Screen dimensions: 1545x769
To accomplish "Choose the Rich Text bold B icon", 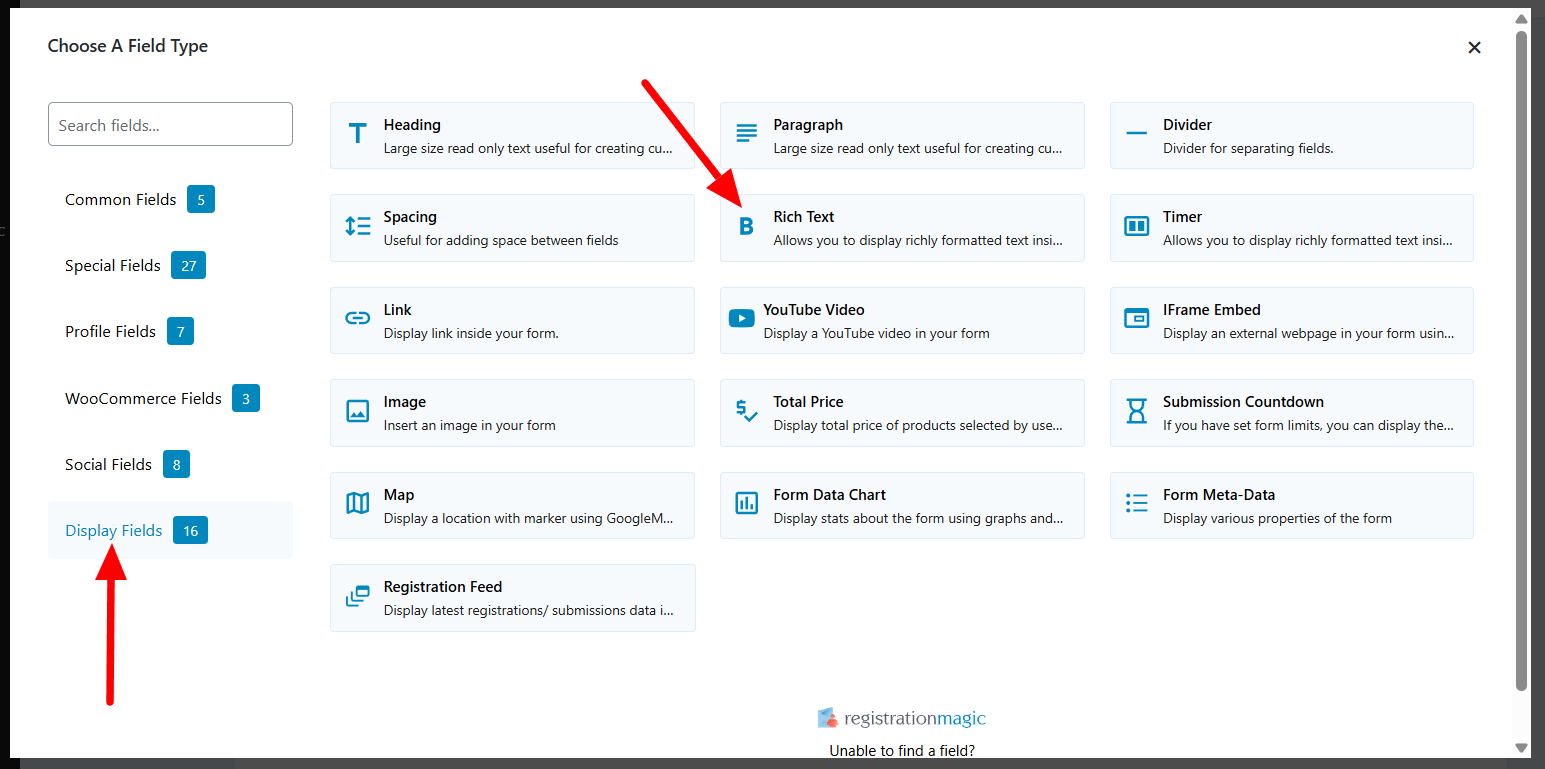I will [x=746, y=227].
